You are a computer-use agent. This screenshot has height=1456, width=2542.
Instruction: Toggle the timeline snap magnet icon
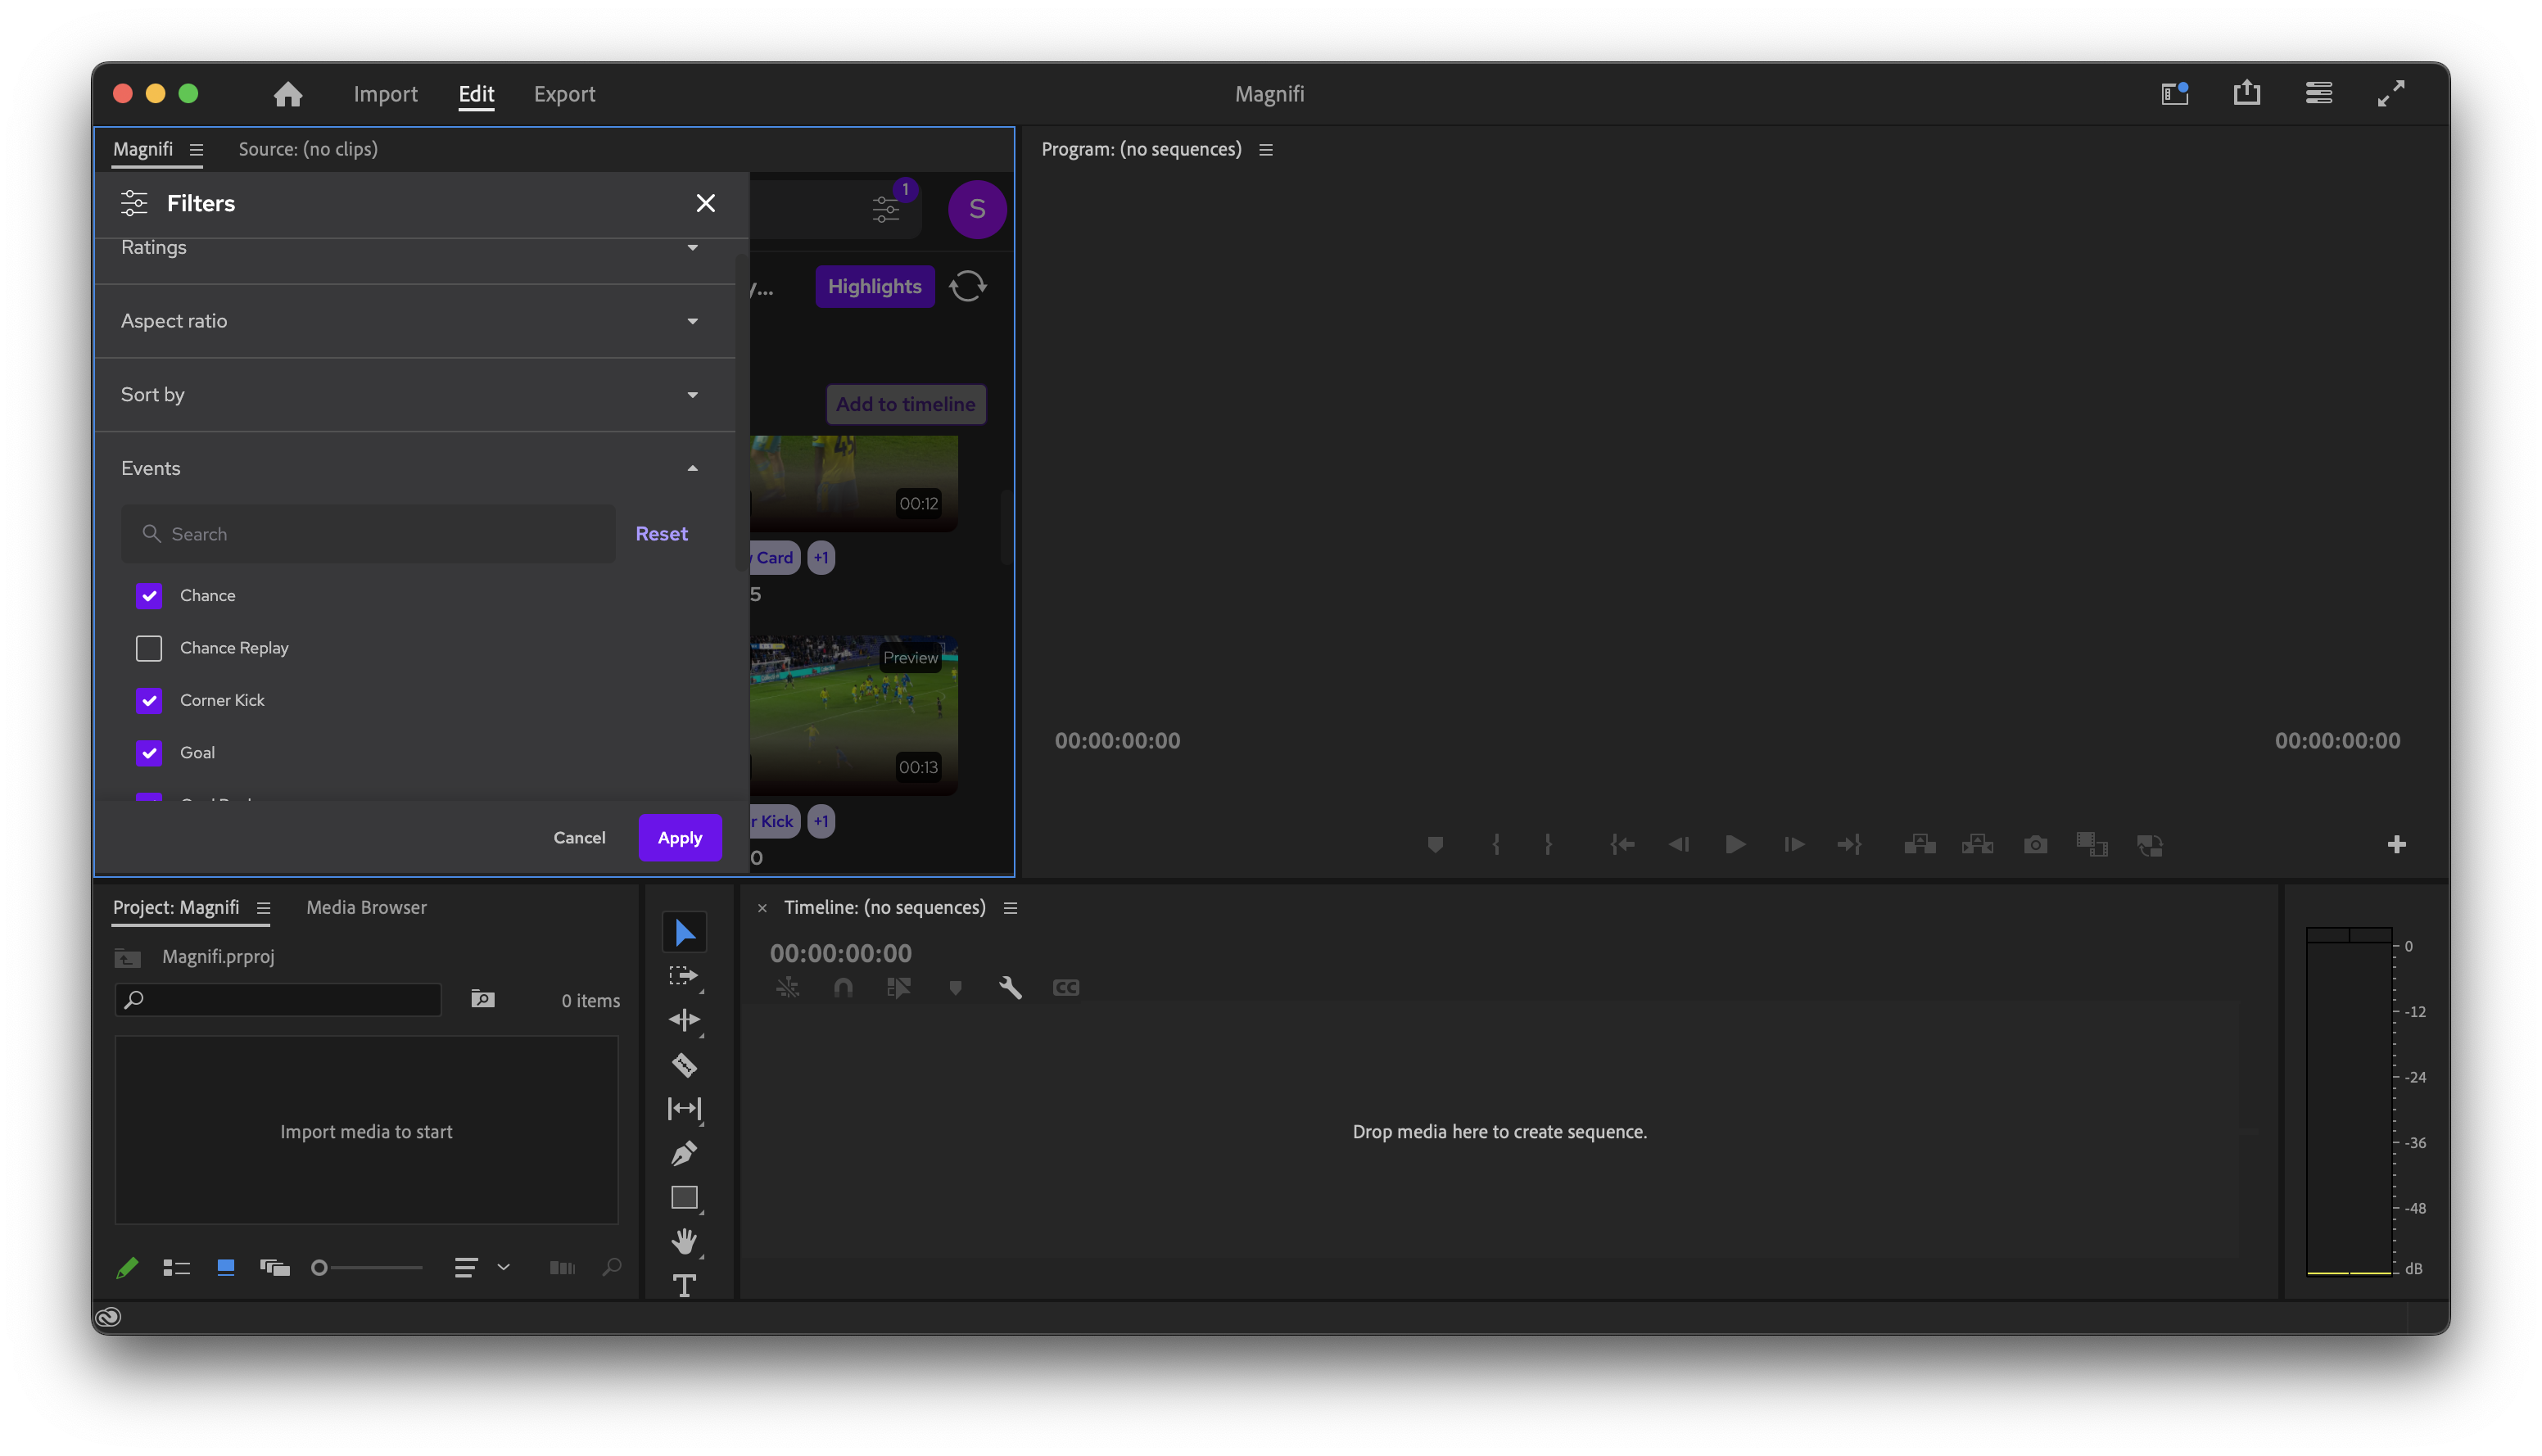(843, 987)
